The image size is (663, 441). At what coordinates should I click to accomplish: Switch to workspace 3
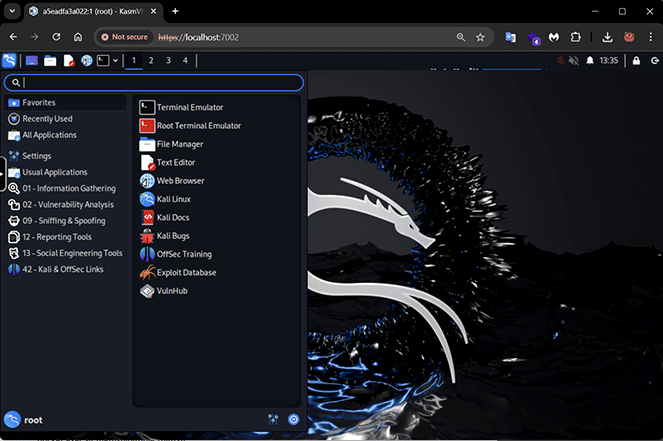click(x=168, y=61)
